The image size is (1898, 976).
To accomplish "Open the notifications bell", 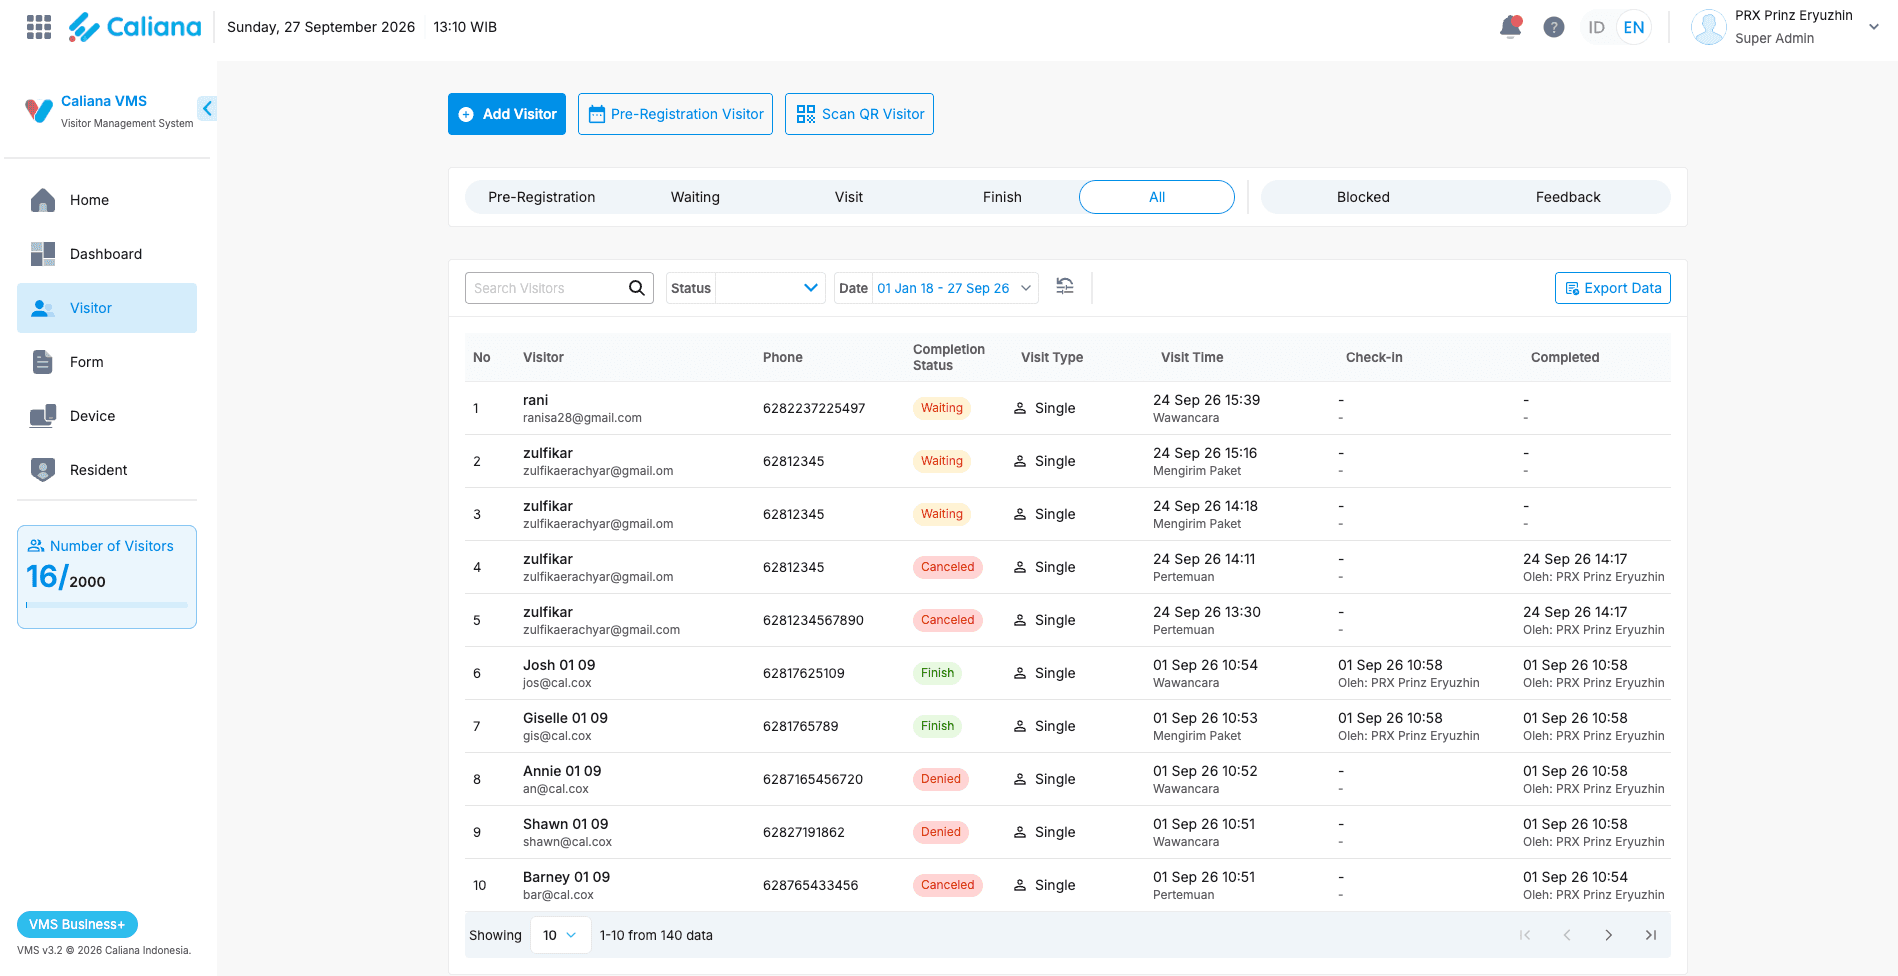I will [x=1511, y=27].
